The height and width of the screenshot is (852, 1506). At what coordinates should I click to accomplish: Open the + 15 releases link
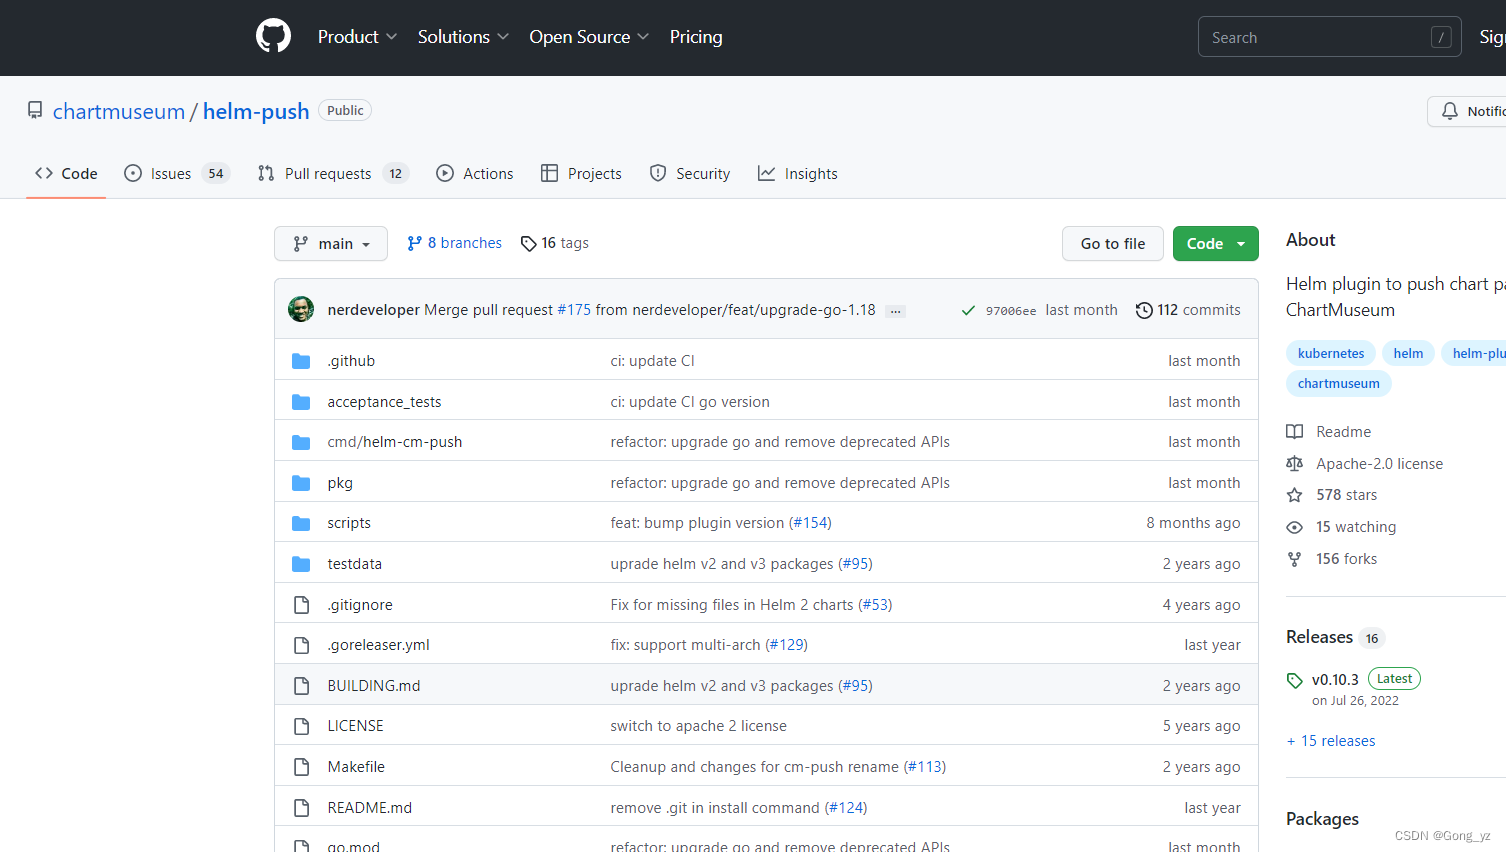click(x=1331, y=741)
